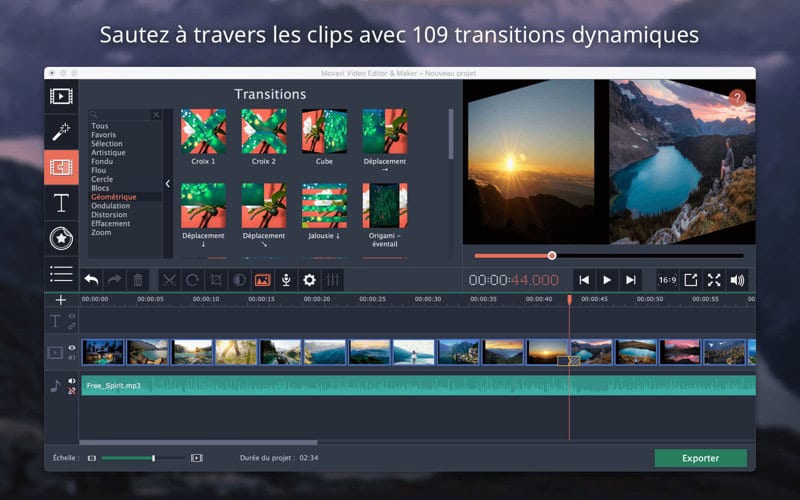Select the Tous category
The width and height of the screenshot is (800, 500).
point(99,126)
